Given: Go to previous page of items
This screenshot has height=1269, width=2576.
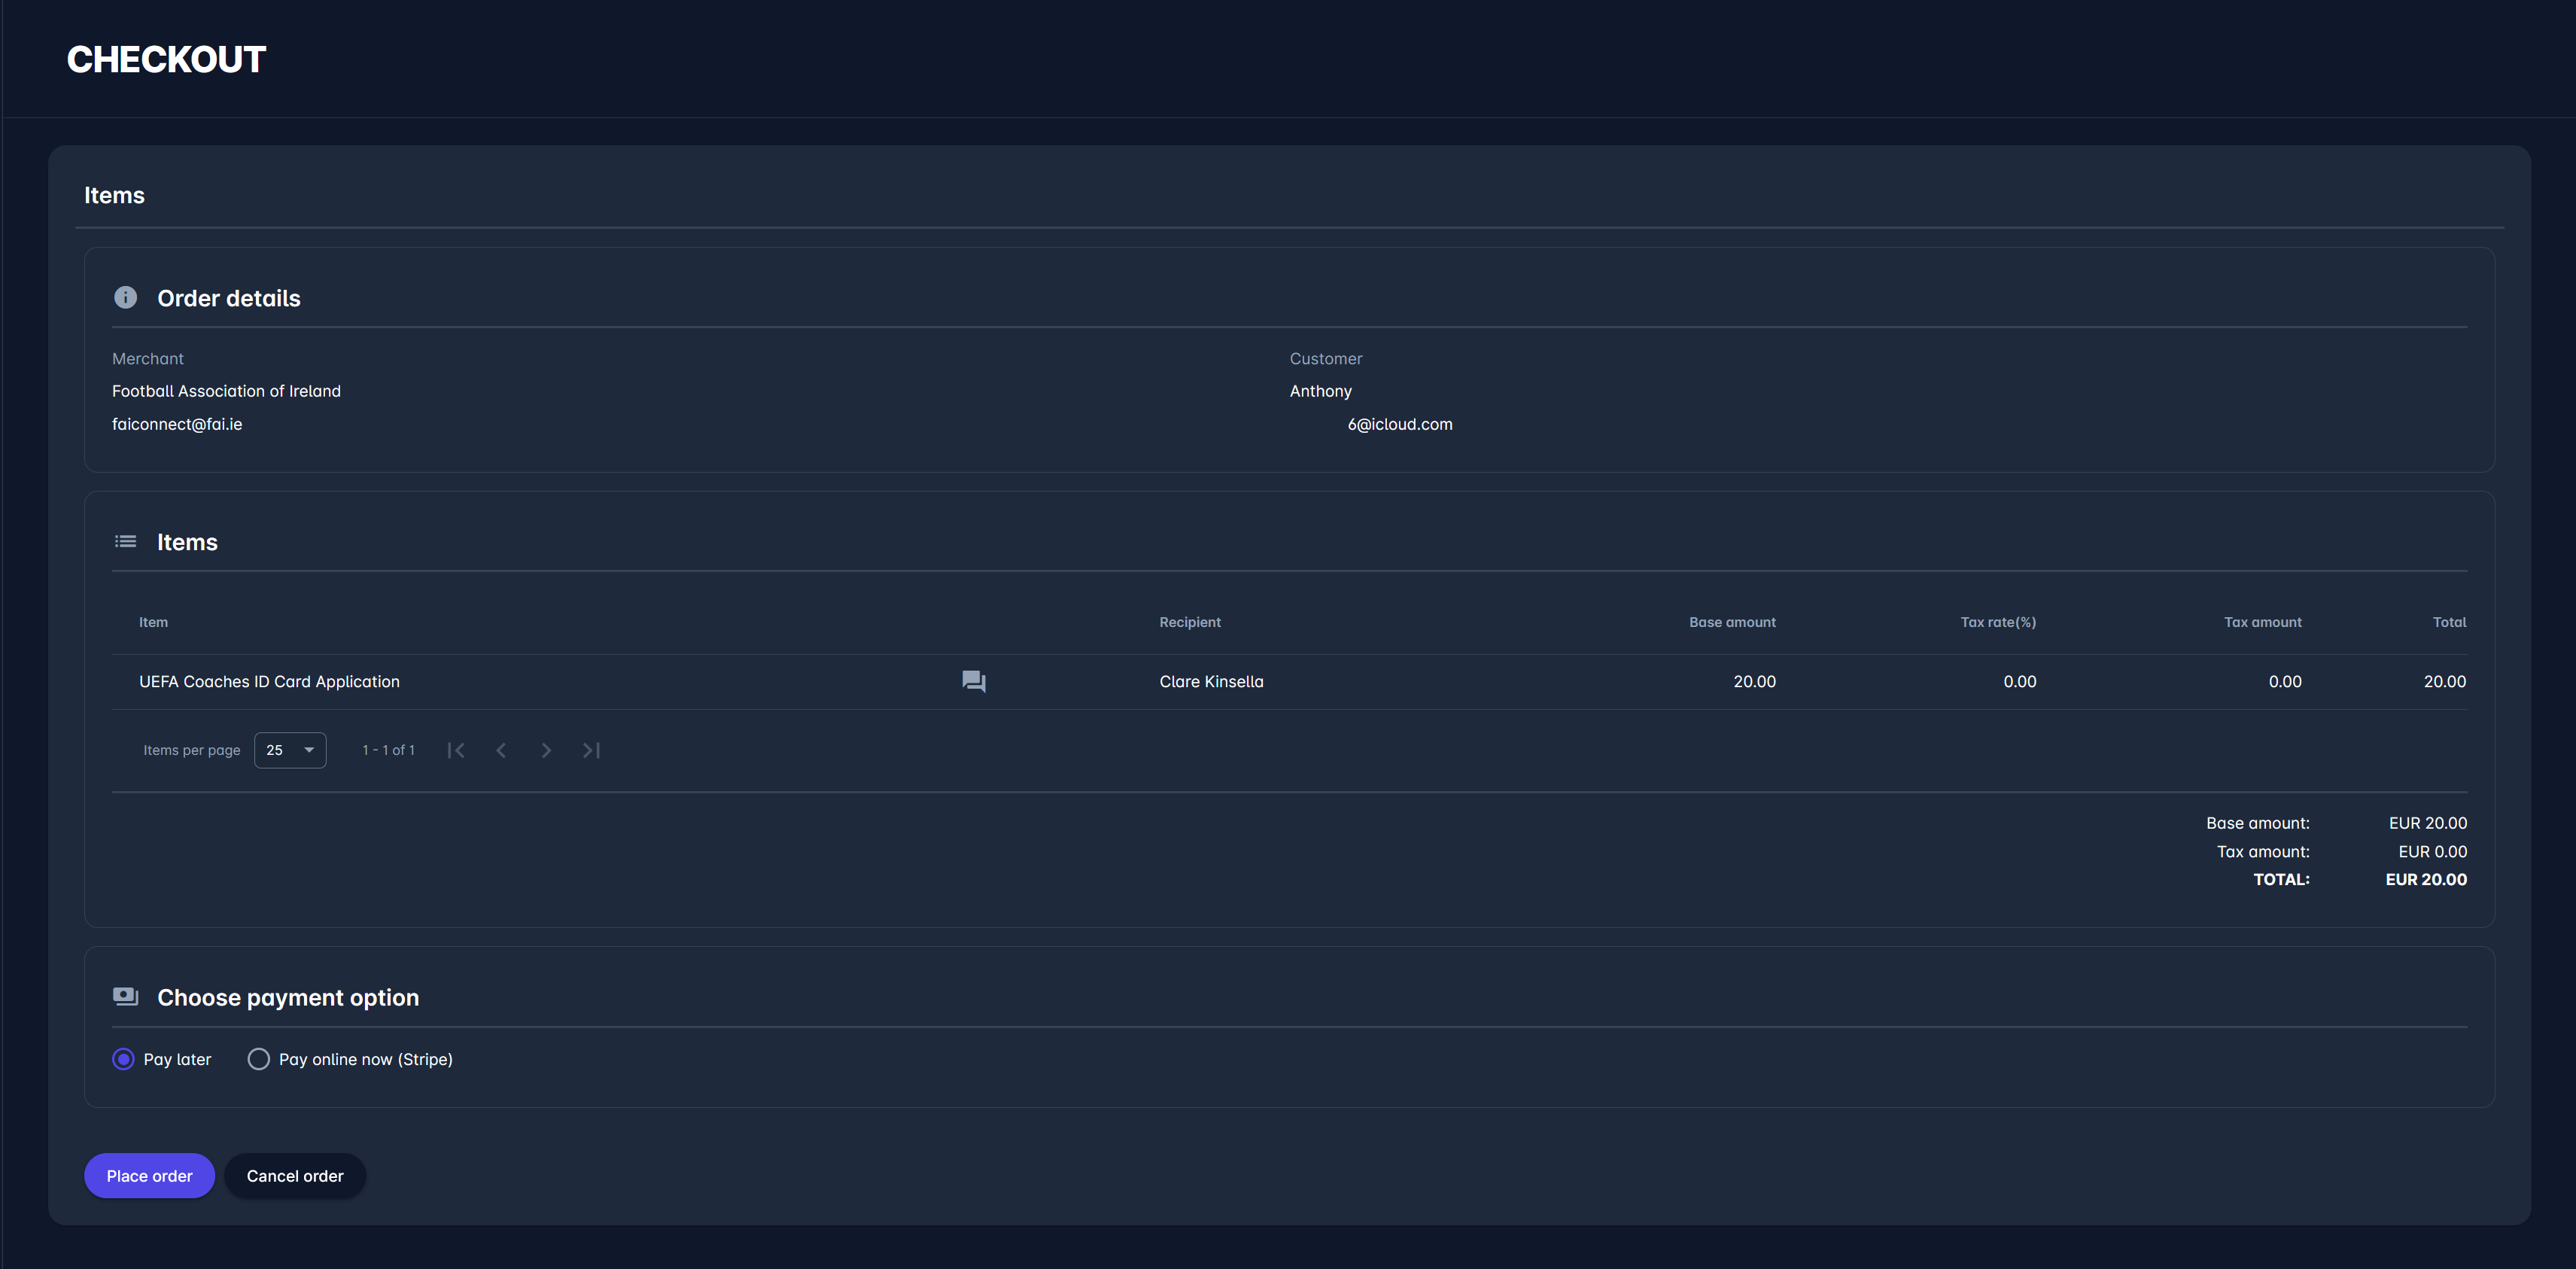Looking at the screenshot, I should pos(501,750).
